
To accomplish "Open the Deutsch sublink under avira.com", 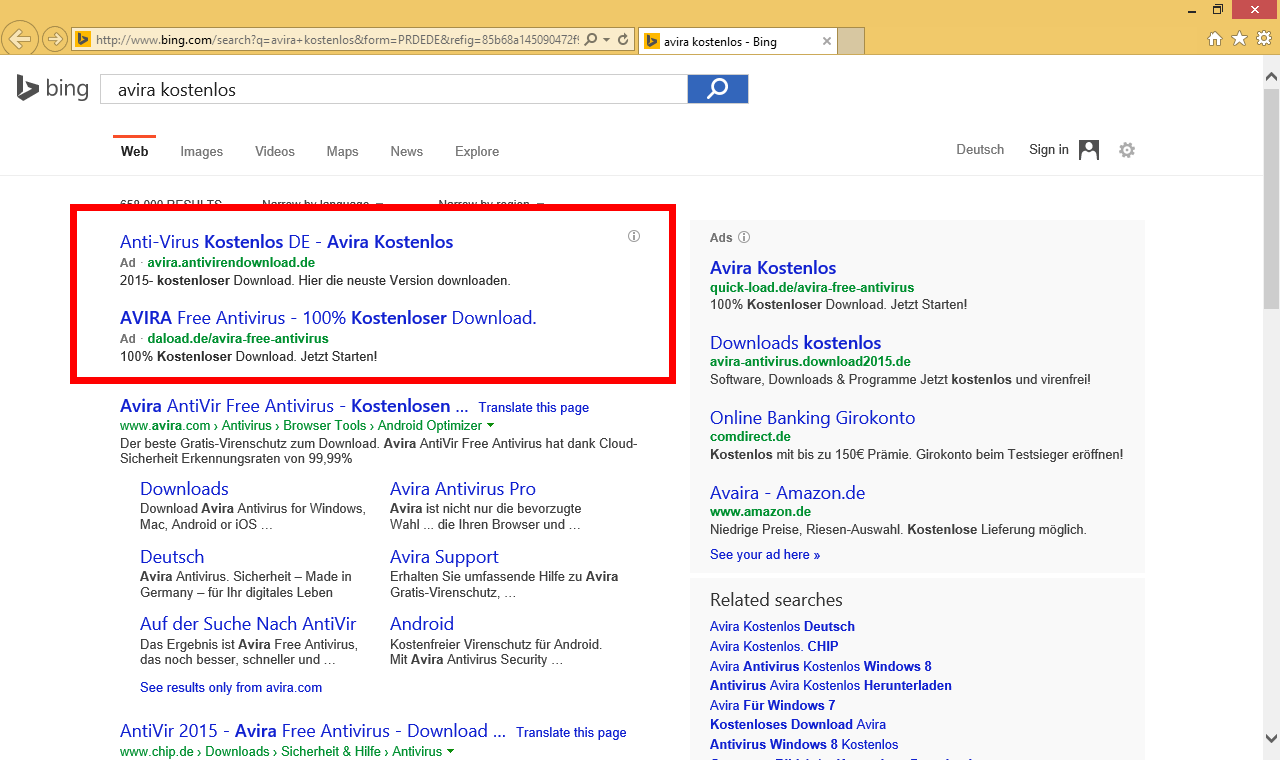I will coord(172,557).
